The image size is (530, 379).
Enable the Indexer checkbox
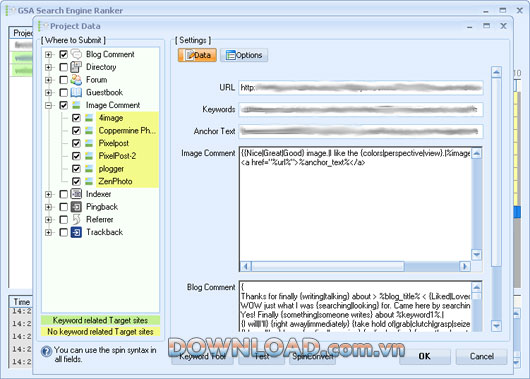[x=64, y=194]
